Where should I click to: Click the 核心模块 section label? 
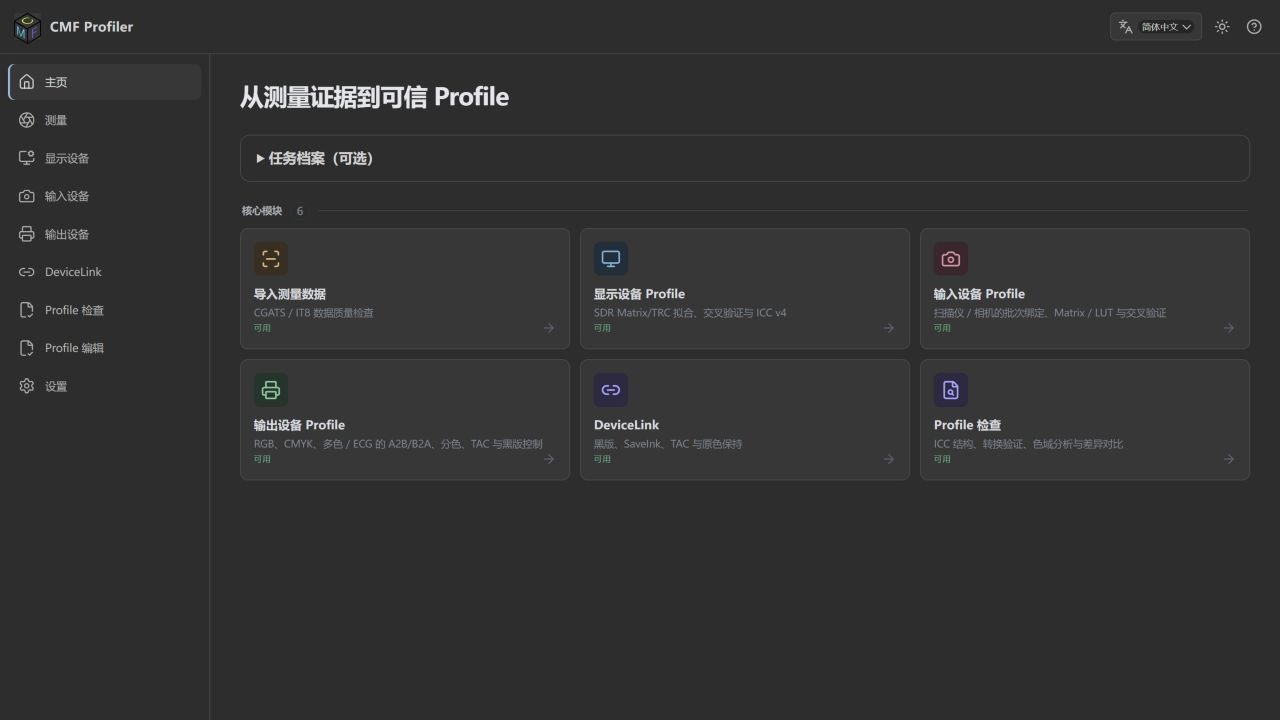(x=262, y=211)
